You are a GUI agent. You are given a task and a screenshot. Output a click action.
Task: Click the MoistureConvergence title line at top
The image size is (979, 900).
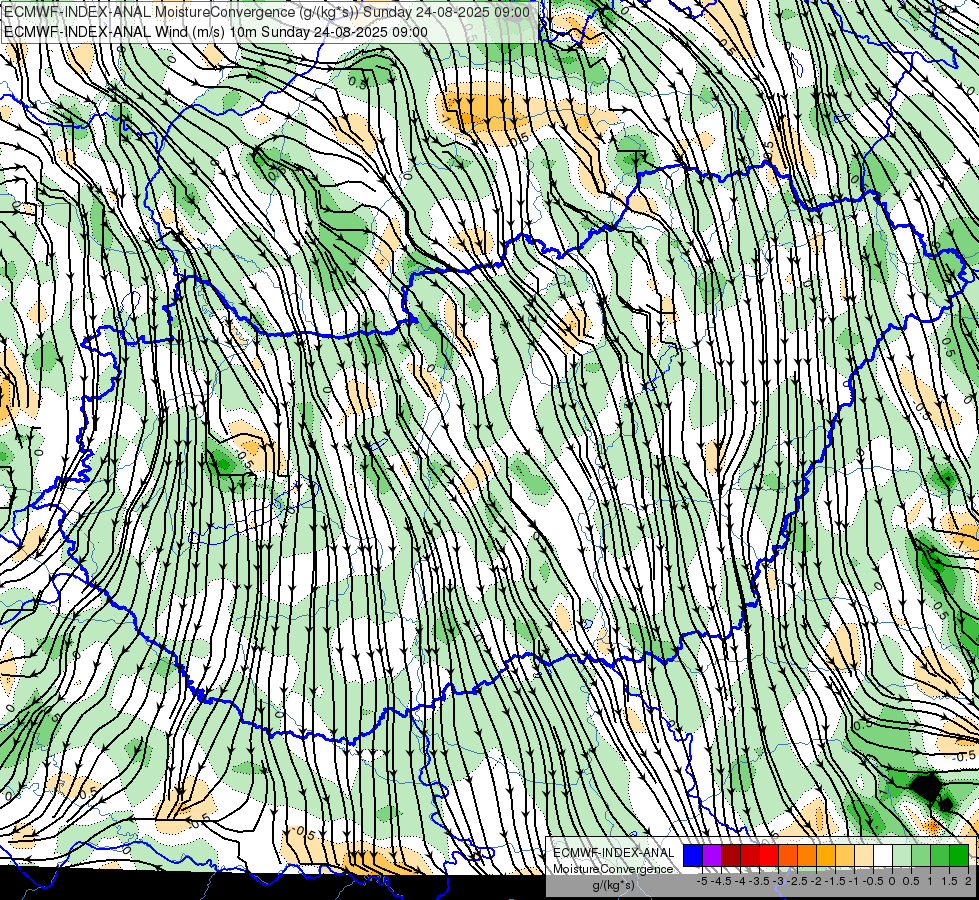[267, 12]
